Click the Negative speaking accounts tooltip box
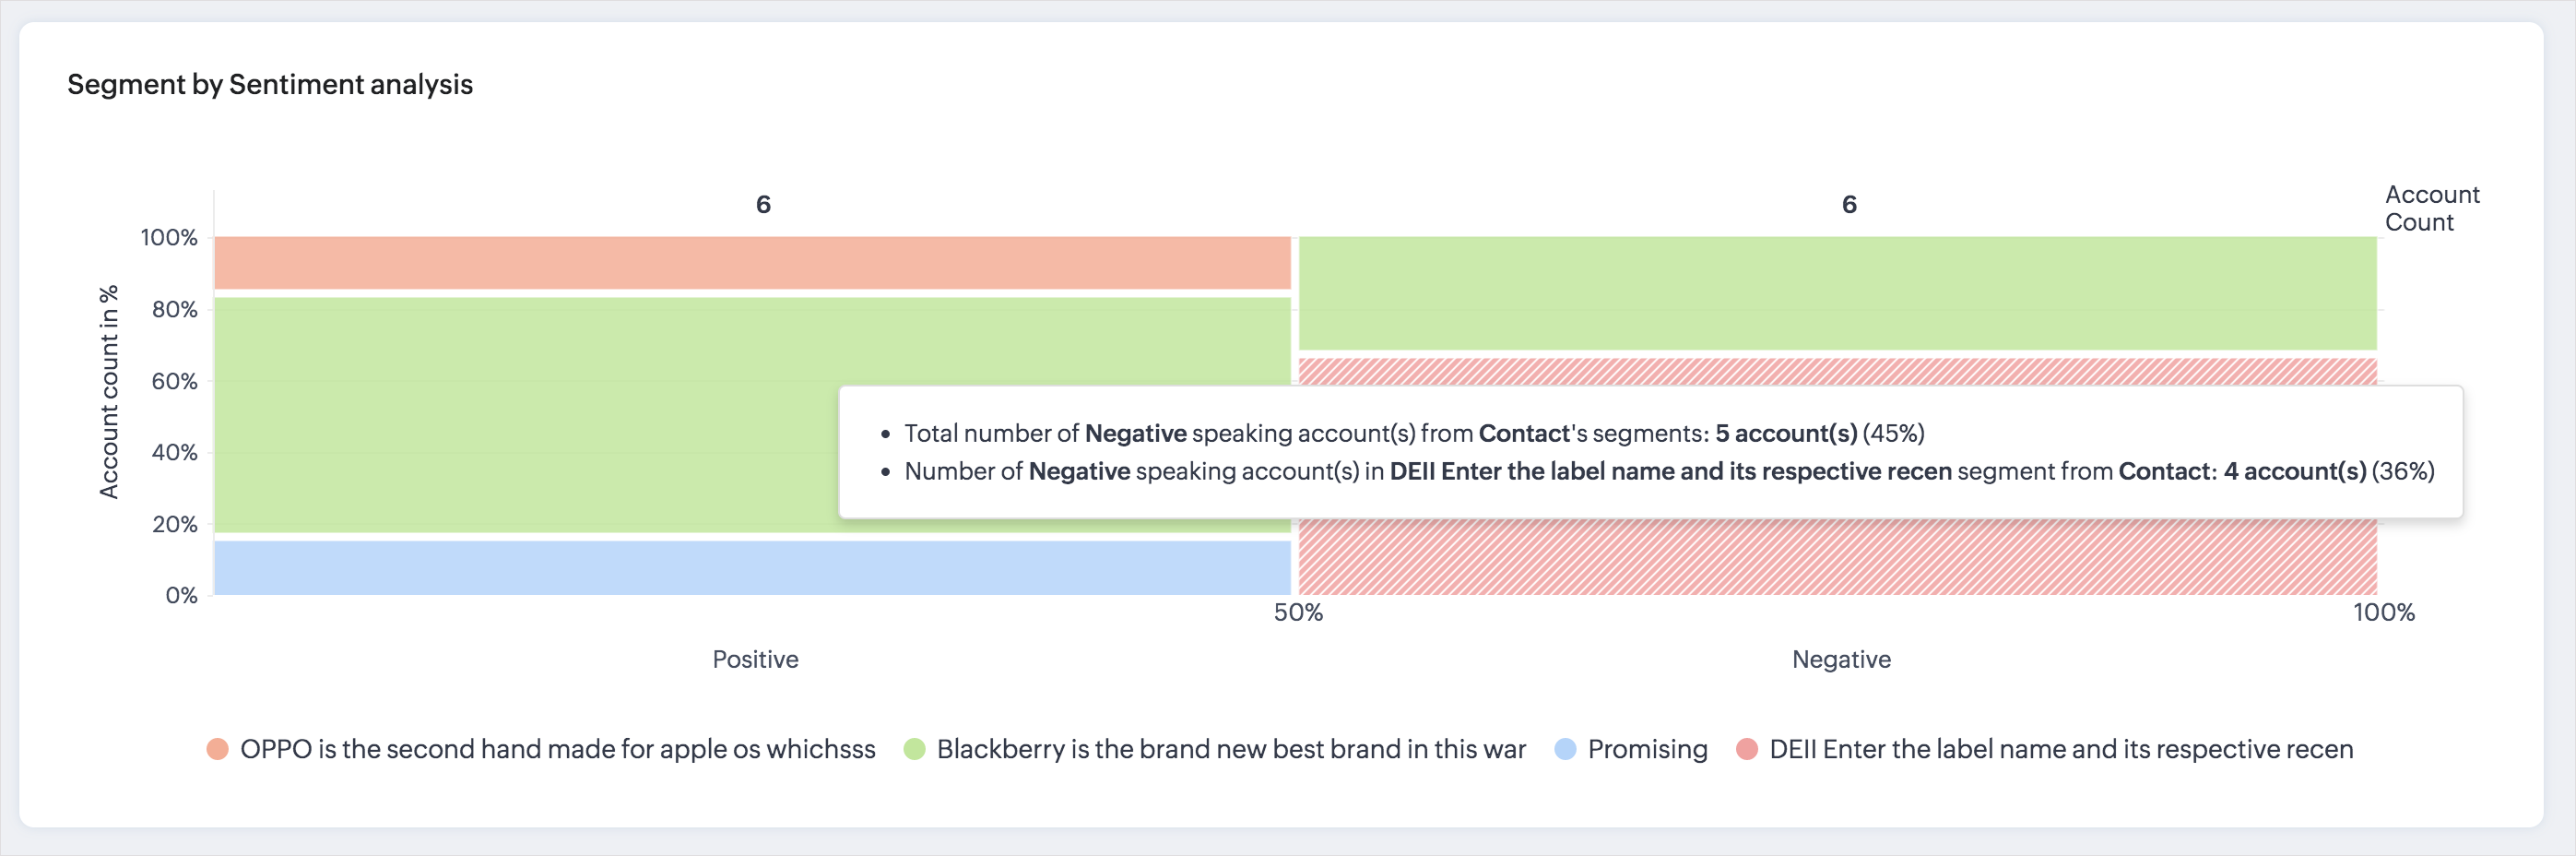 (x=1650, y=452)
